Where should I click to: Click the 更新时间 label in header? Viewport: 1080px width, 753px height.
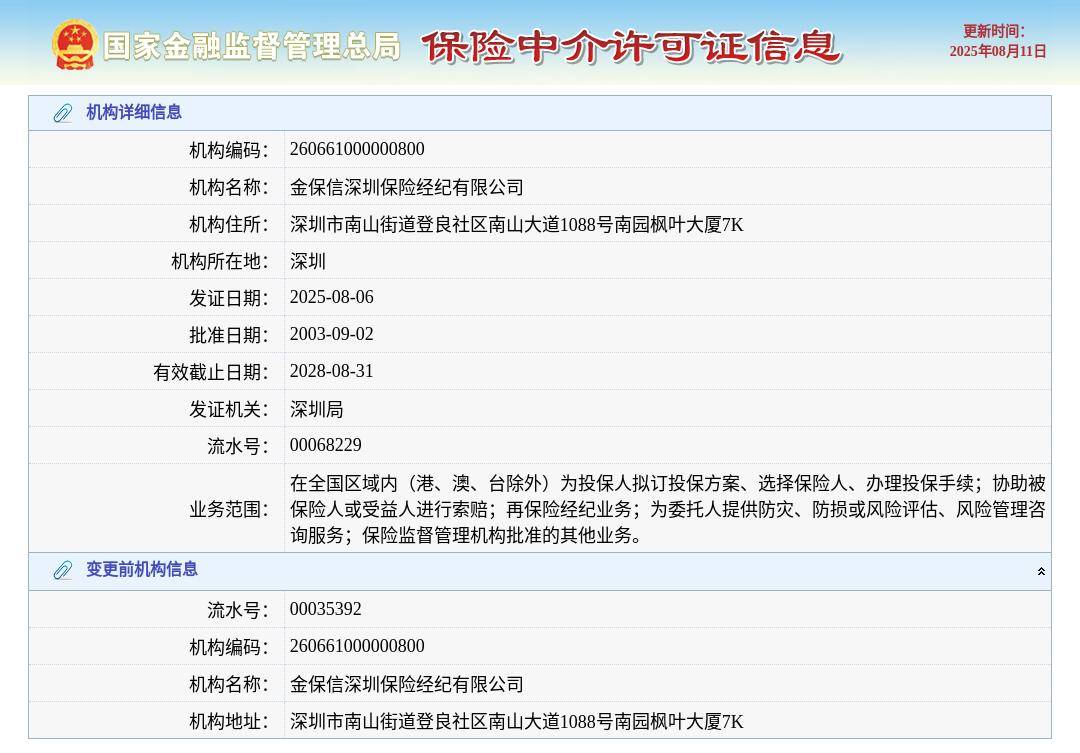tap(993, 31)
